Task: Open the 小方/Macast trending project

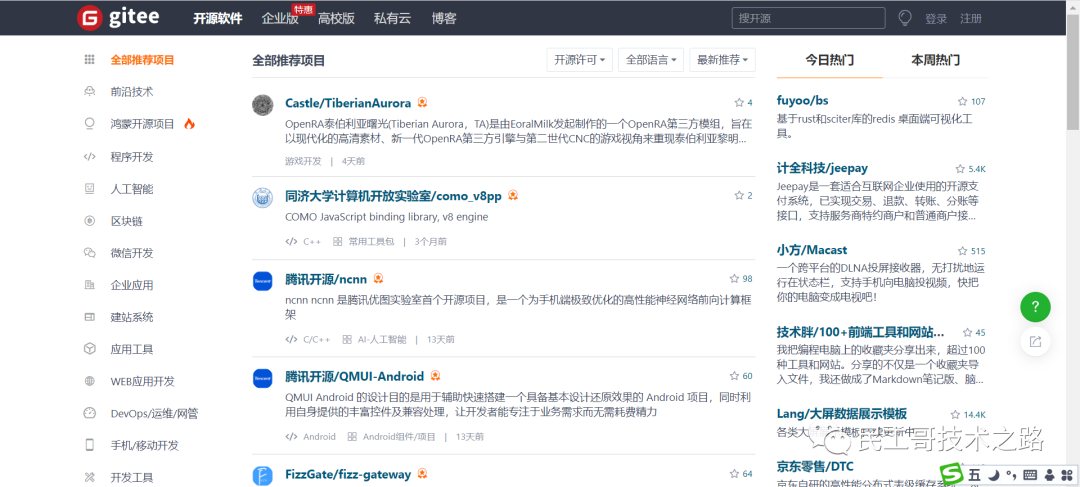Action: point(811,250)
